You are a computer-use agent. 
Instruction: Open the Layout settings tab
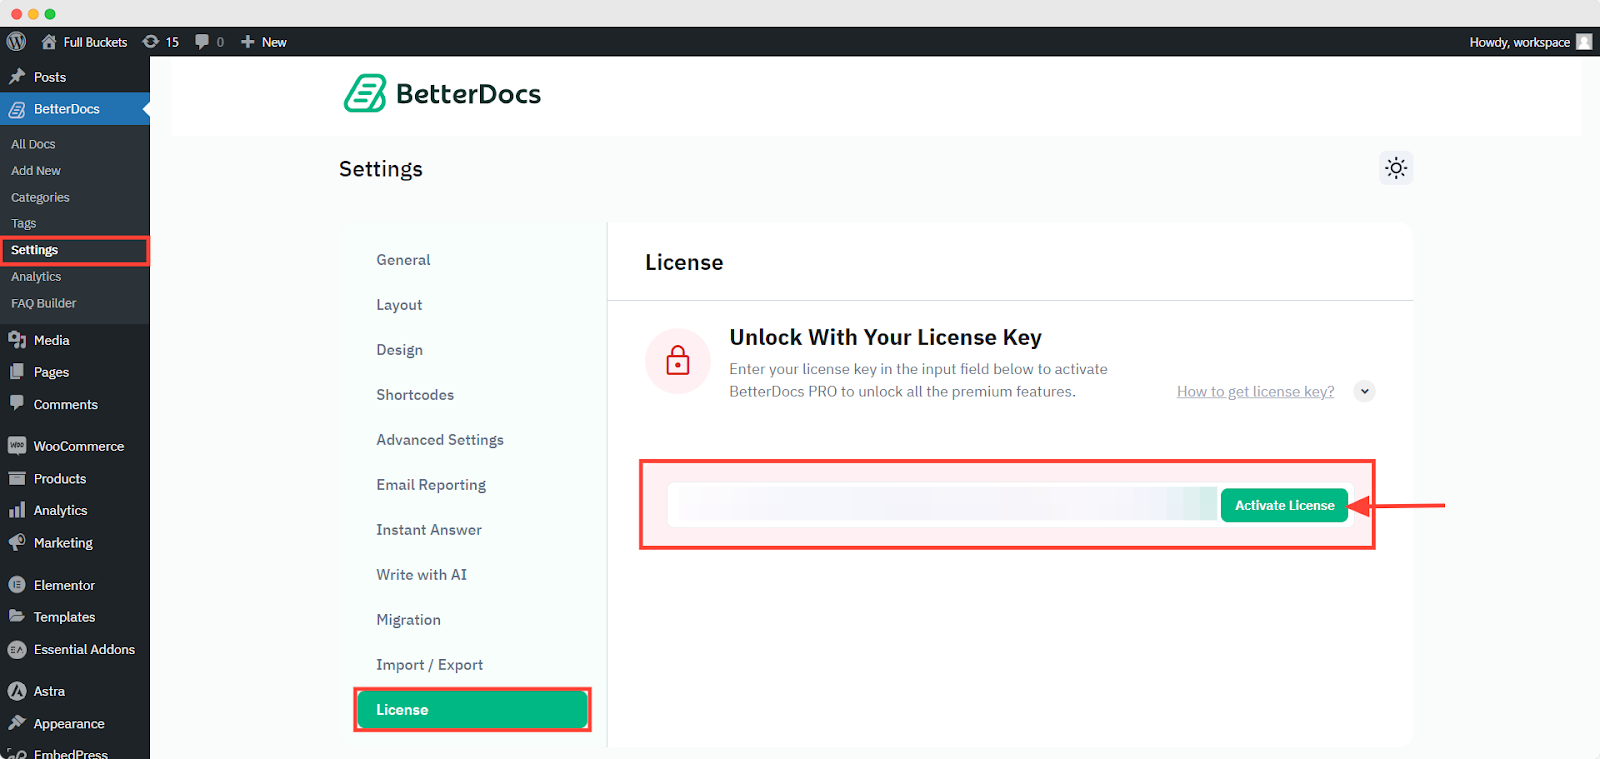pyautogui.click(x=399, y=305)
